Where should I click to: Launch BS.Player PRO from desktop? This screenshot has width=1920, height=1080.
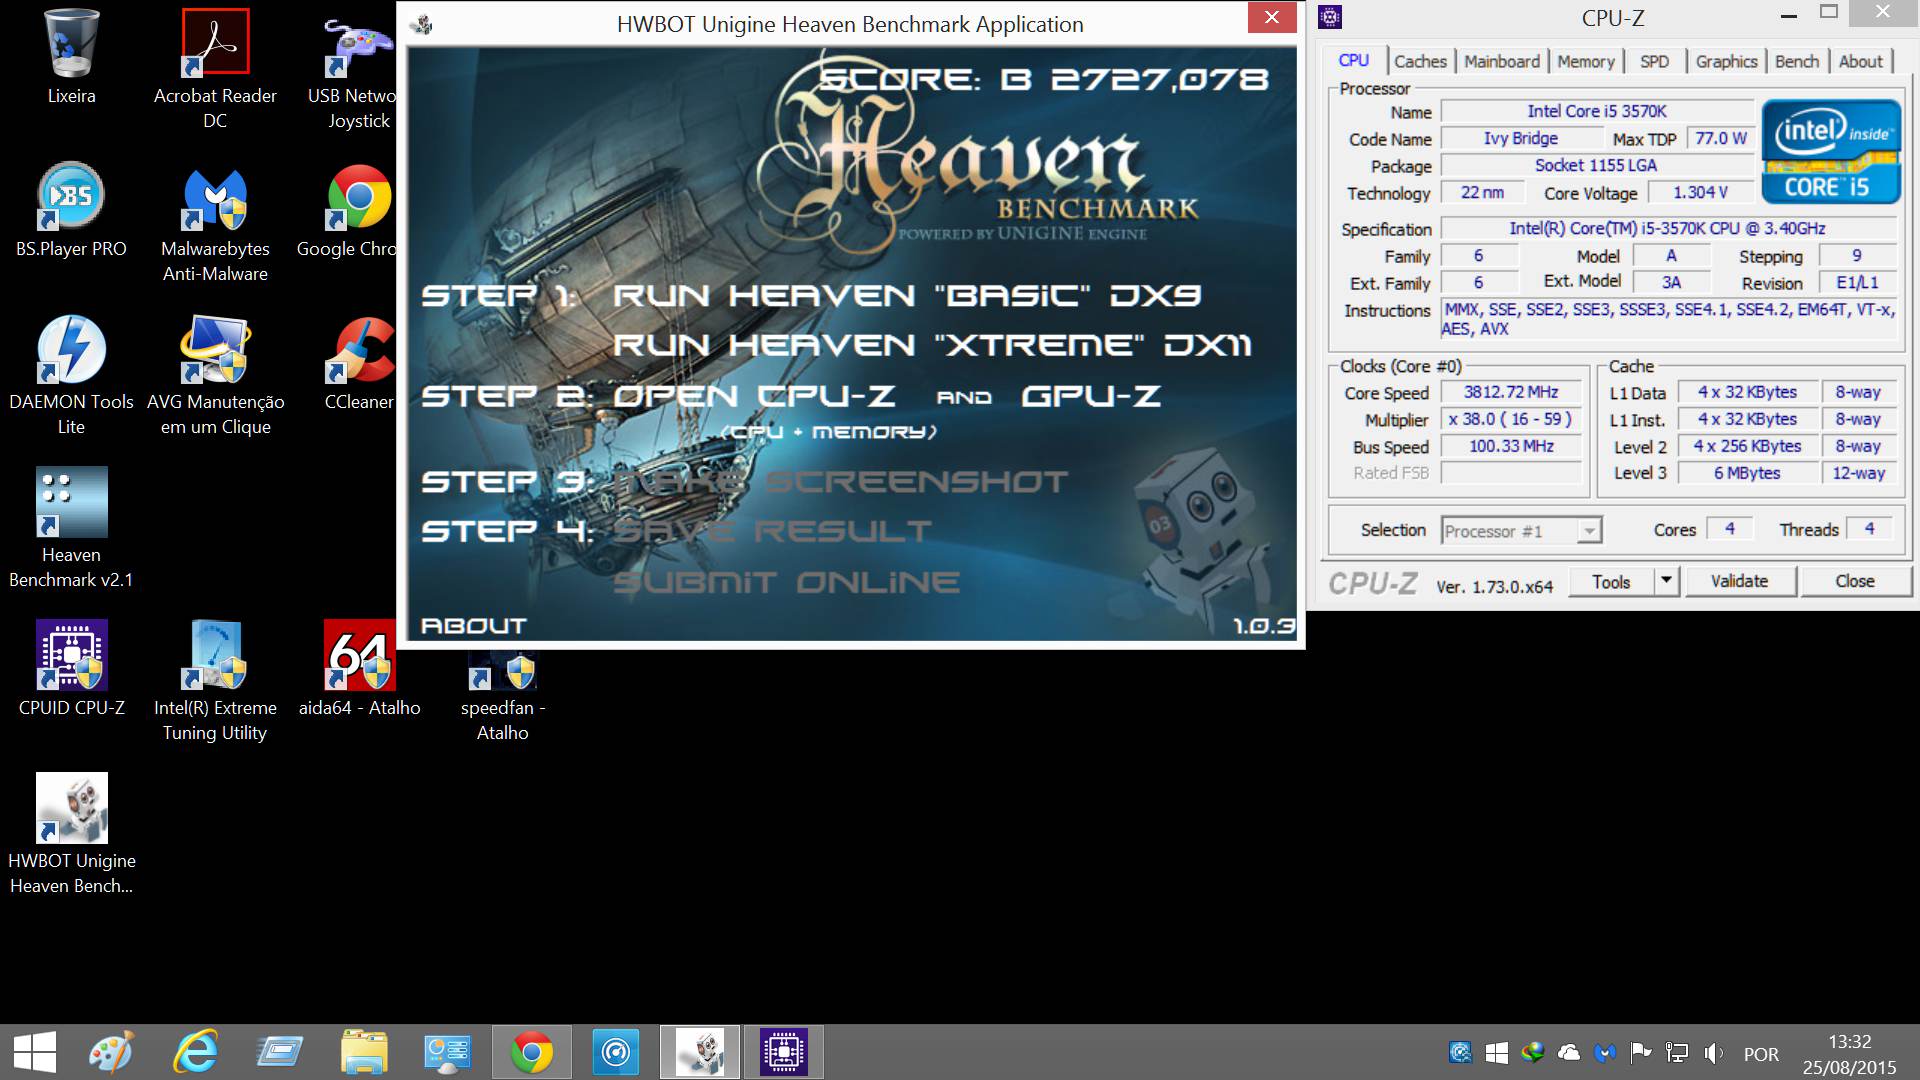[x=71, y=209]
